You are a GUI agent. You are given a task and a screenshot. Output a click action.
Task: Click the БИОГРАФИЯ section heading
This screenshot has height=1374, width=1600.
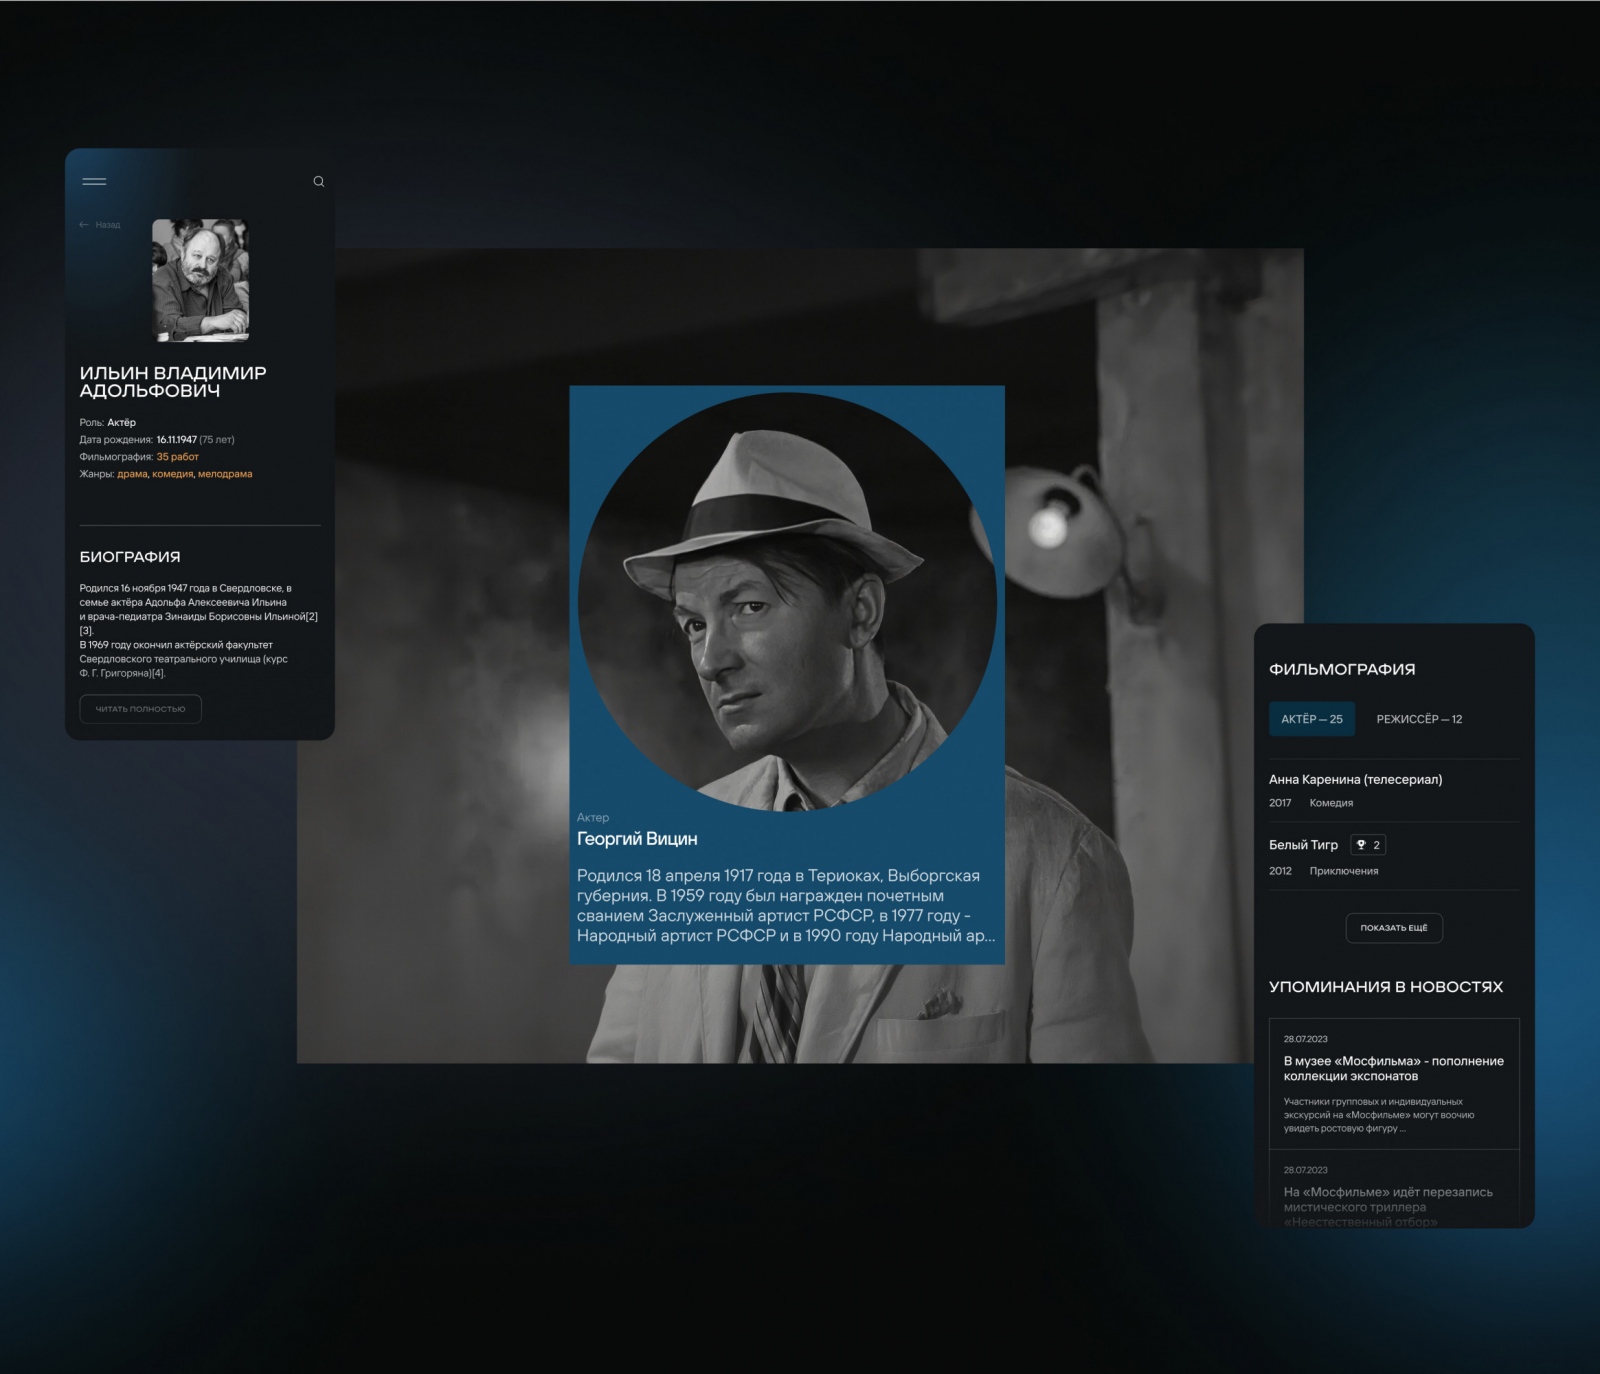click(130, 557)
